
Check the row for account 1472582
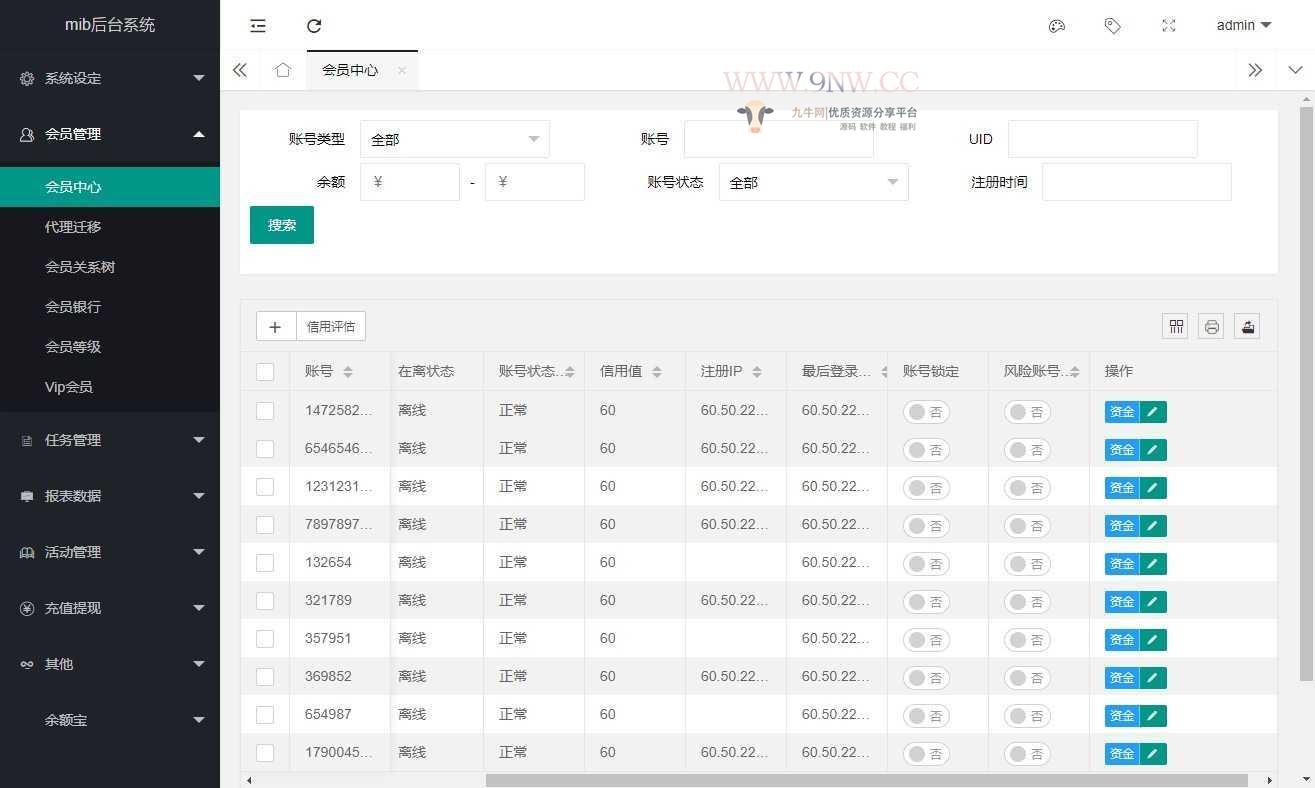[x=265, y=410]
